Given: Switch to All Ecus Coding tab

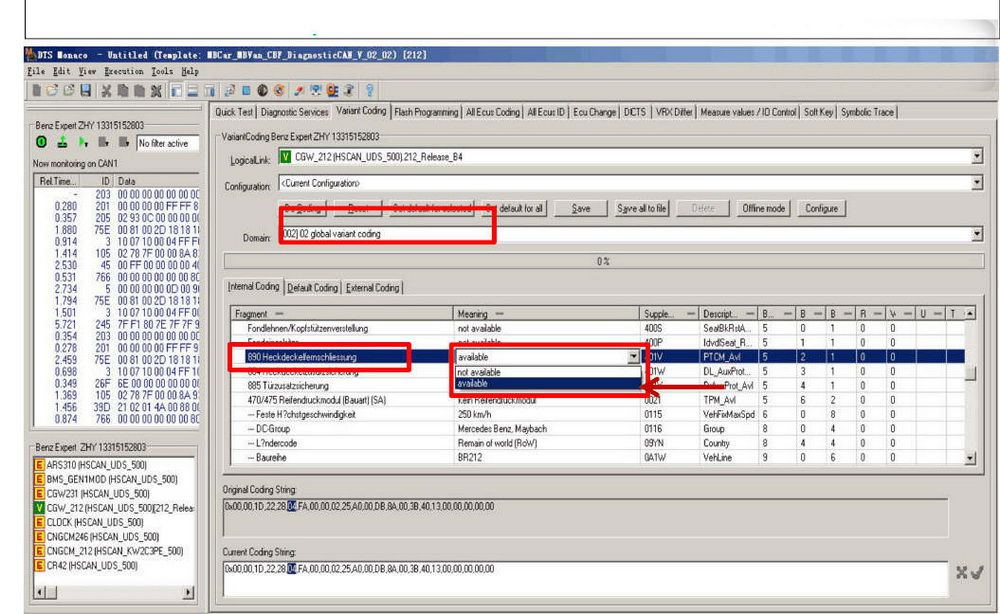Looking at the screenshot, I should click(x=492, y=112).
